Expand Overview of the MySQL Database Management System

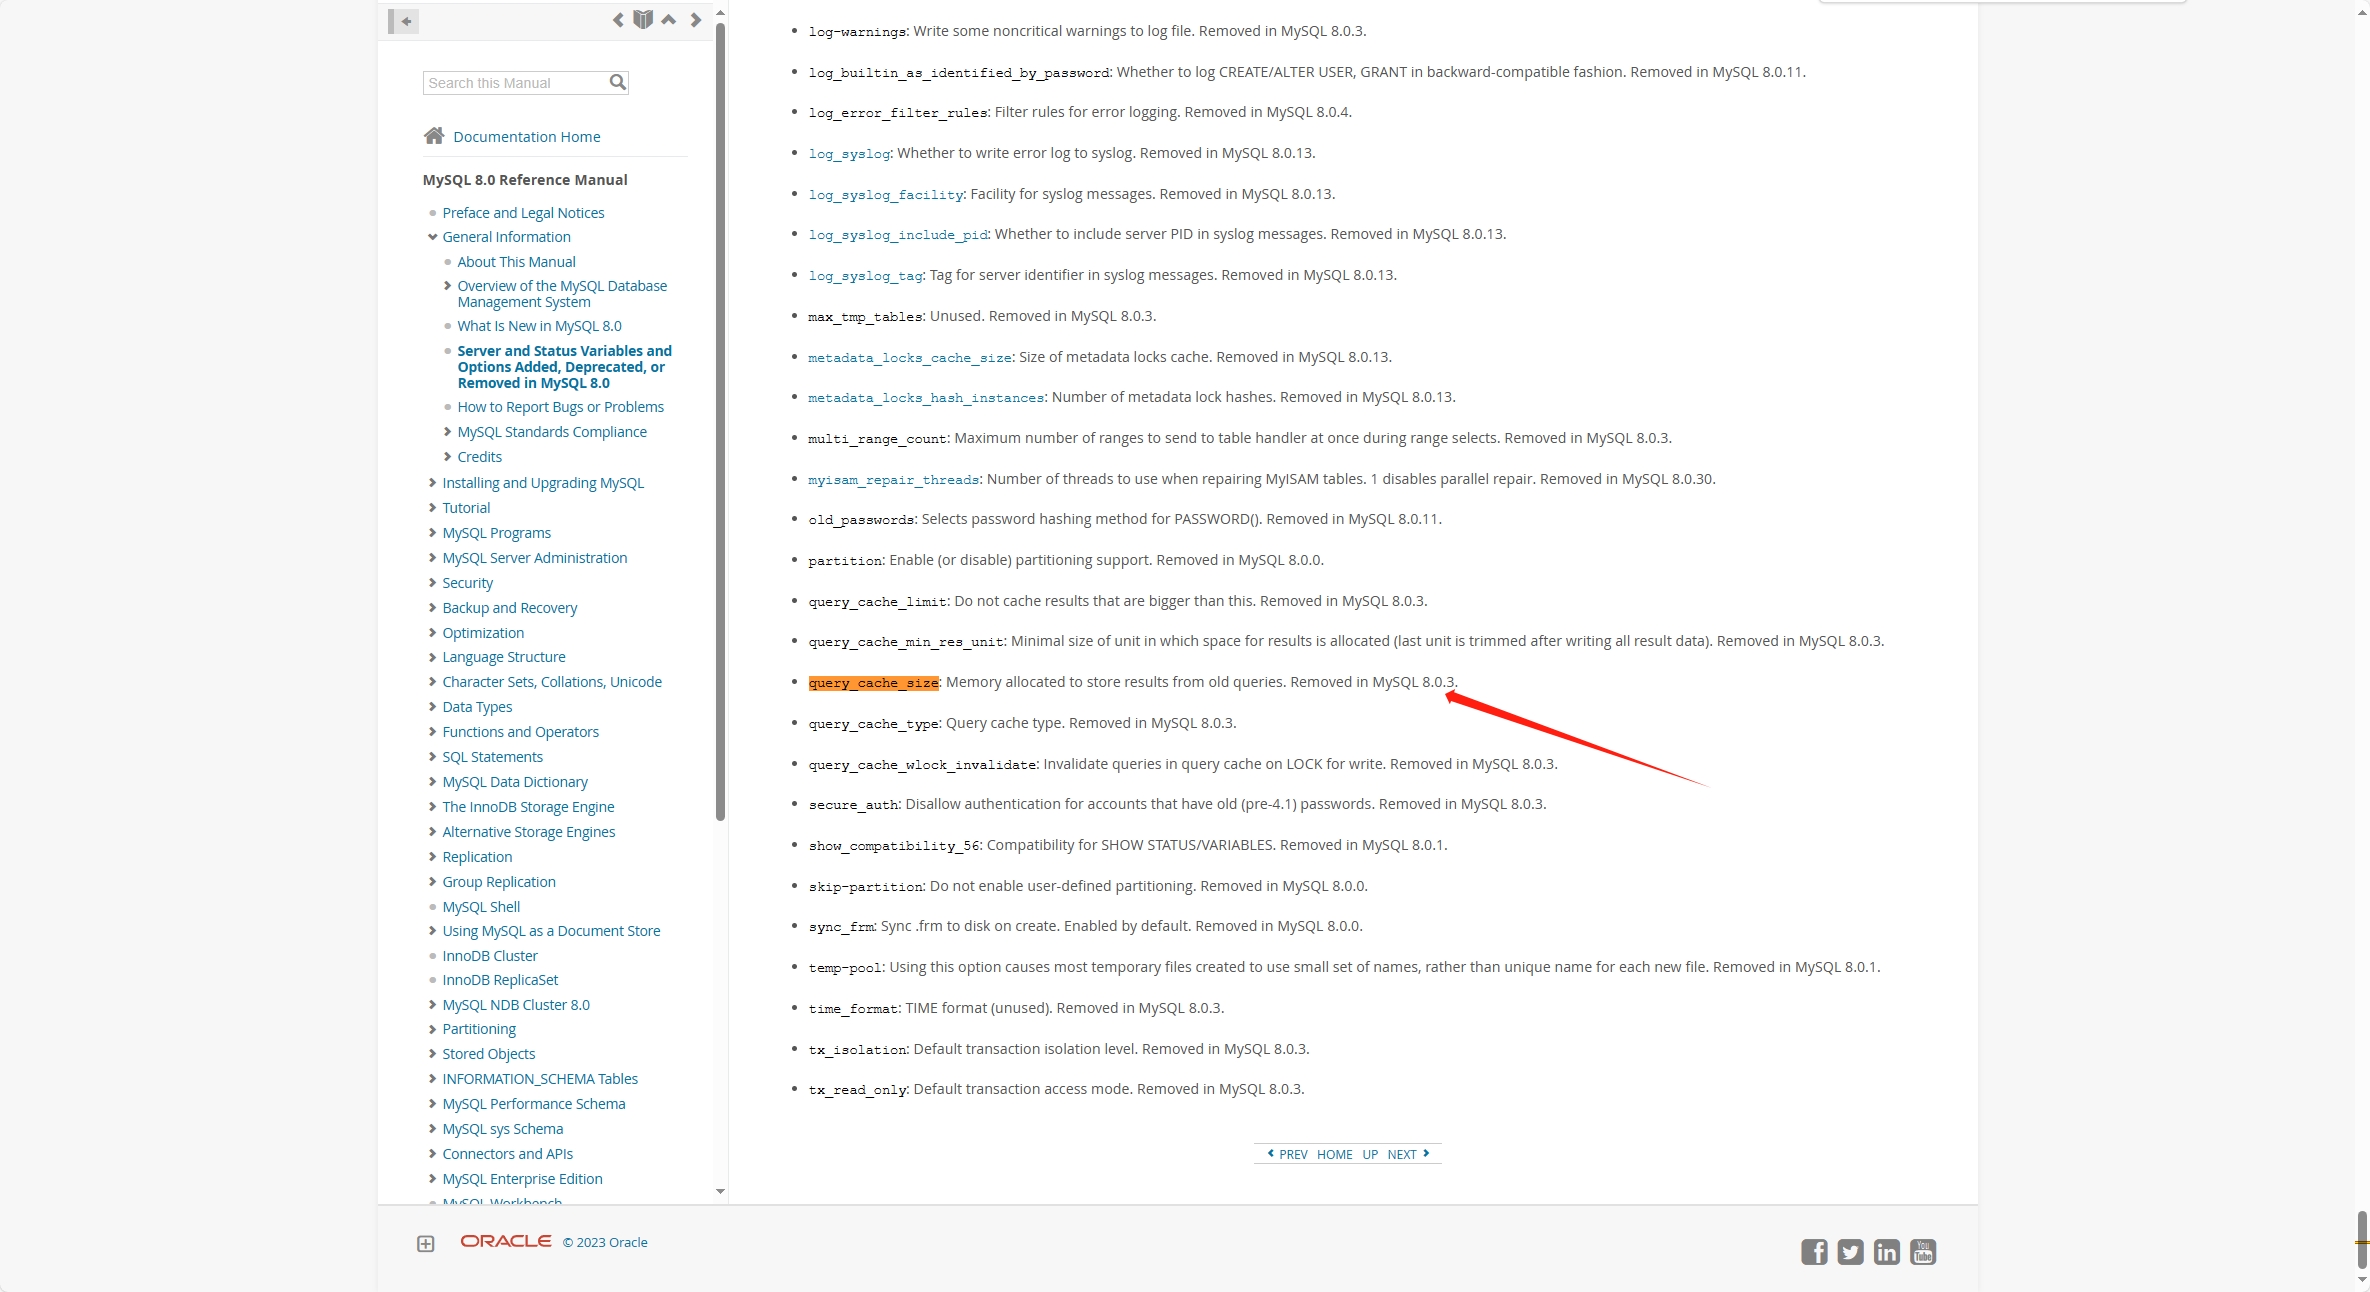pos(447,286)
